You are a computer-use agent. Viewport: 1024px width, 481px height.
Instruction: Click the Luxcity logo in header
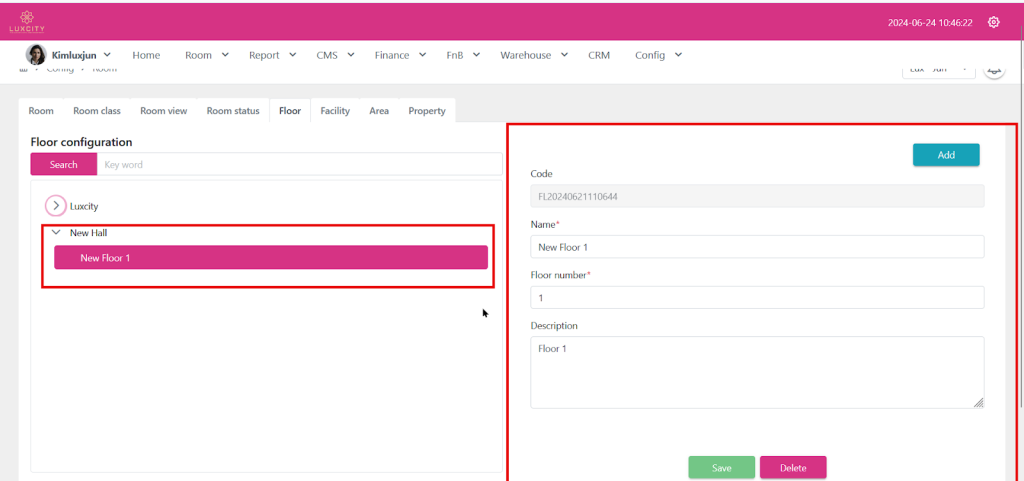point(27,21)
